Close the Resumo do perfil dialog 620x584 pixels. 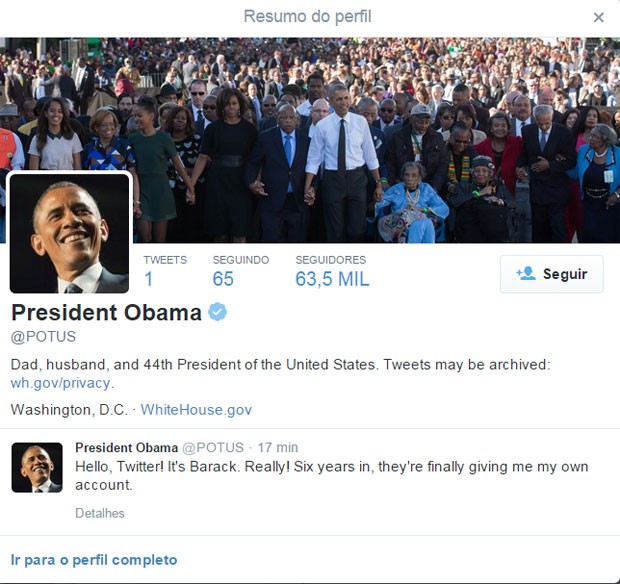coord(599,17)
